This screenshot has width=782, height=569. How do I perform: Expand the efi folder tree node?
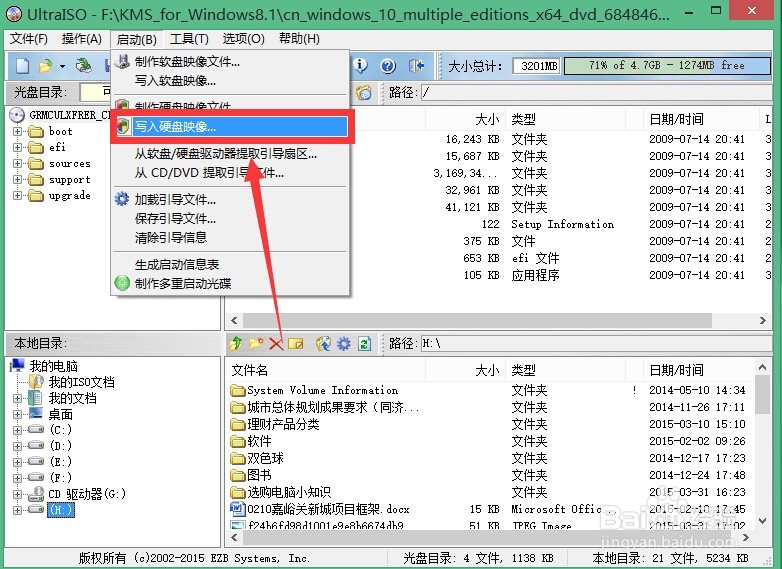17,148
